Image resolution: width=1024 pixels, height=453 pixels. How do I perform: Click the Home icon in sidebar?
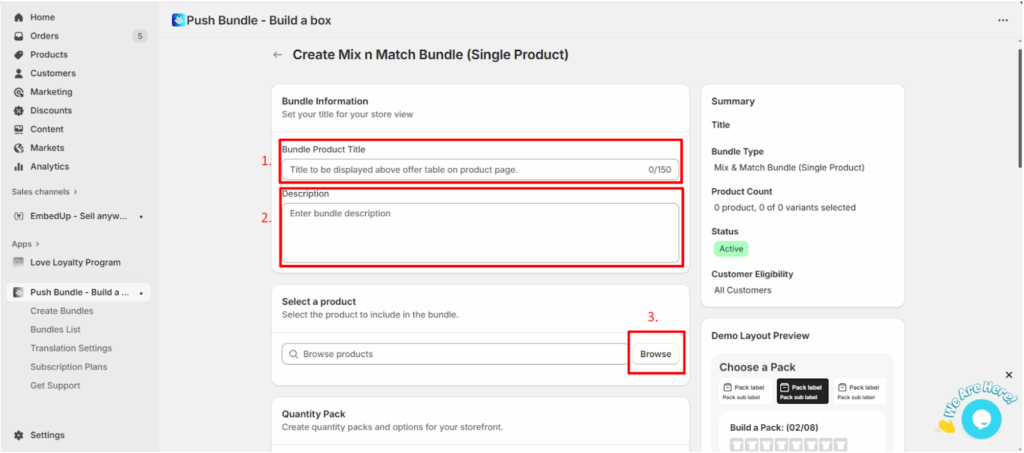tap(18, 17)
